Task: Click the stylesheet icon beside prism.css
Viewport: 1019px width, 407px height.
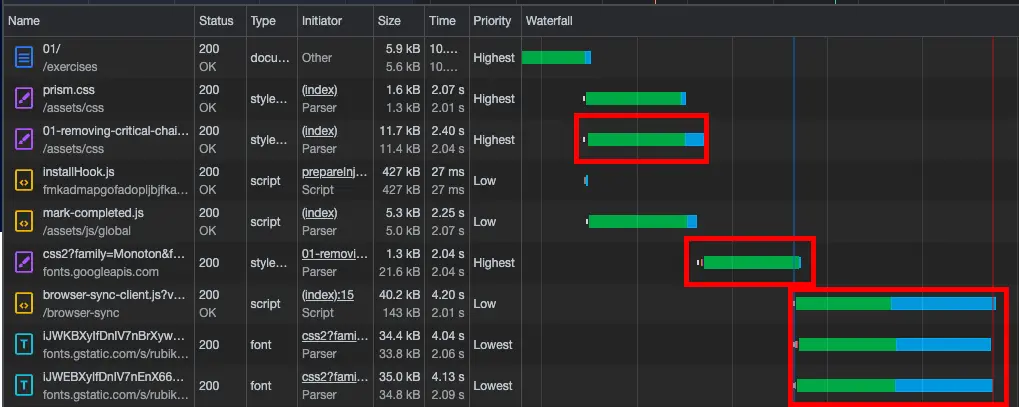Action: point(24,99)
